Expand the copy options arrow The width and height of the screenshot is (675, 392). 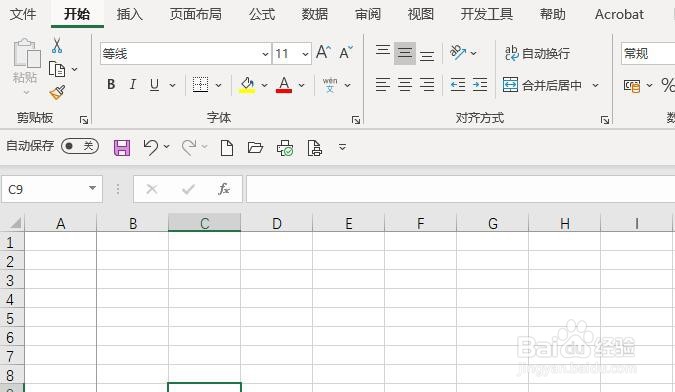pyautogui.click(x=74, y=69)
